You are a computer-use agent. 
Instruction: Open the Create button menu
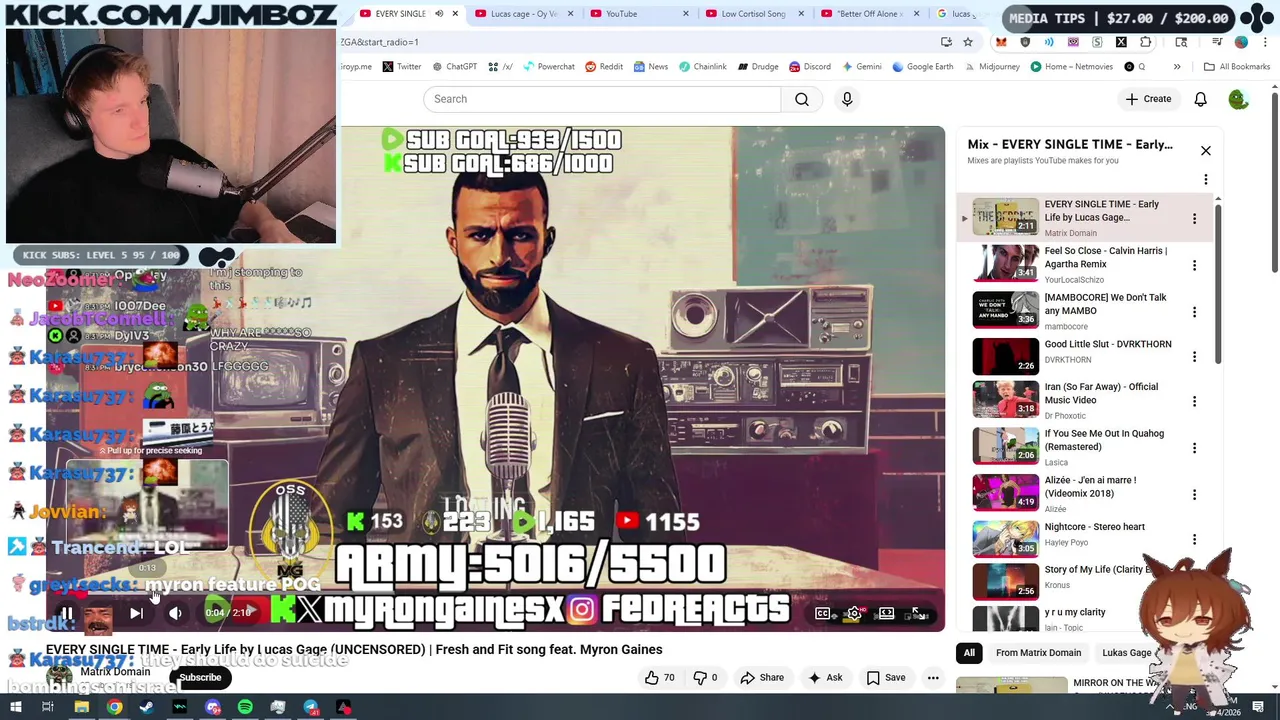(x=1148, y=99)
